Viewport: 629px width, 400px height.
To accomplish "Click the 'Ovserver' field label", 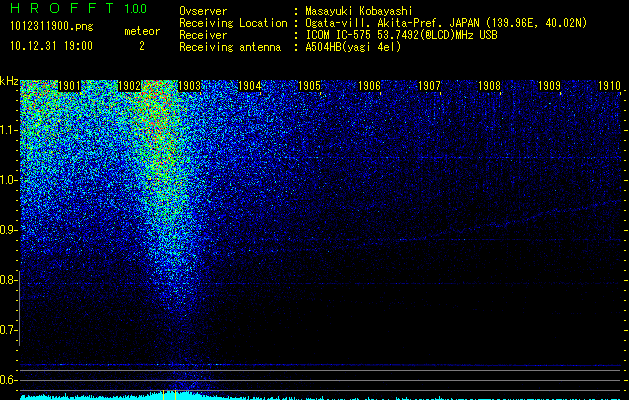I will 203,11.
